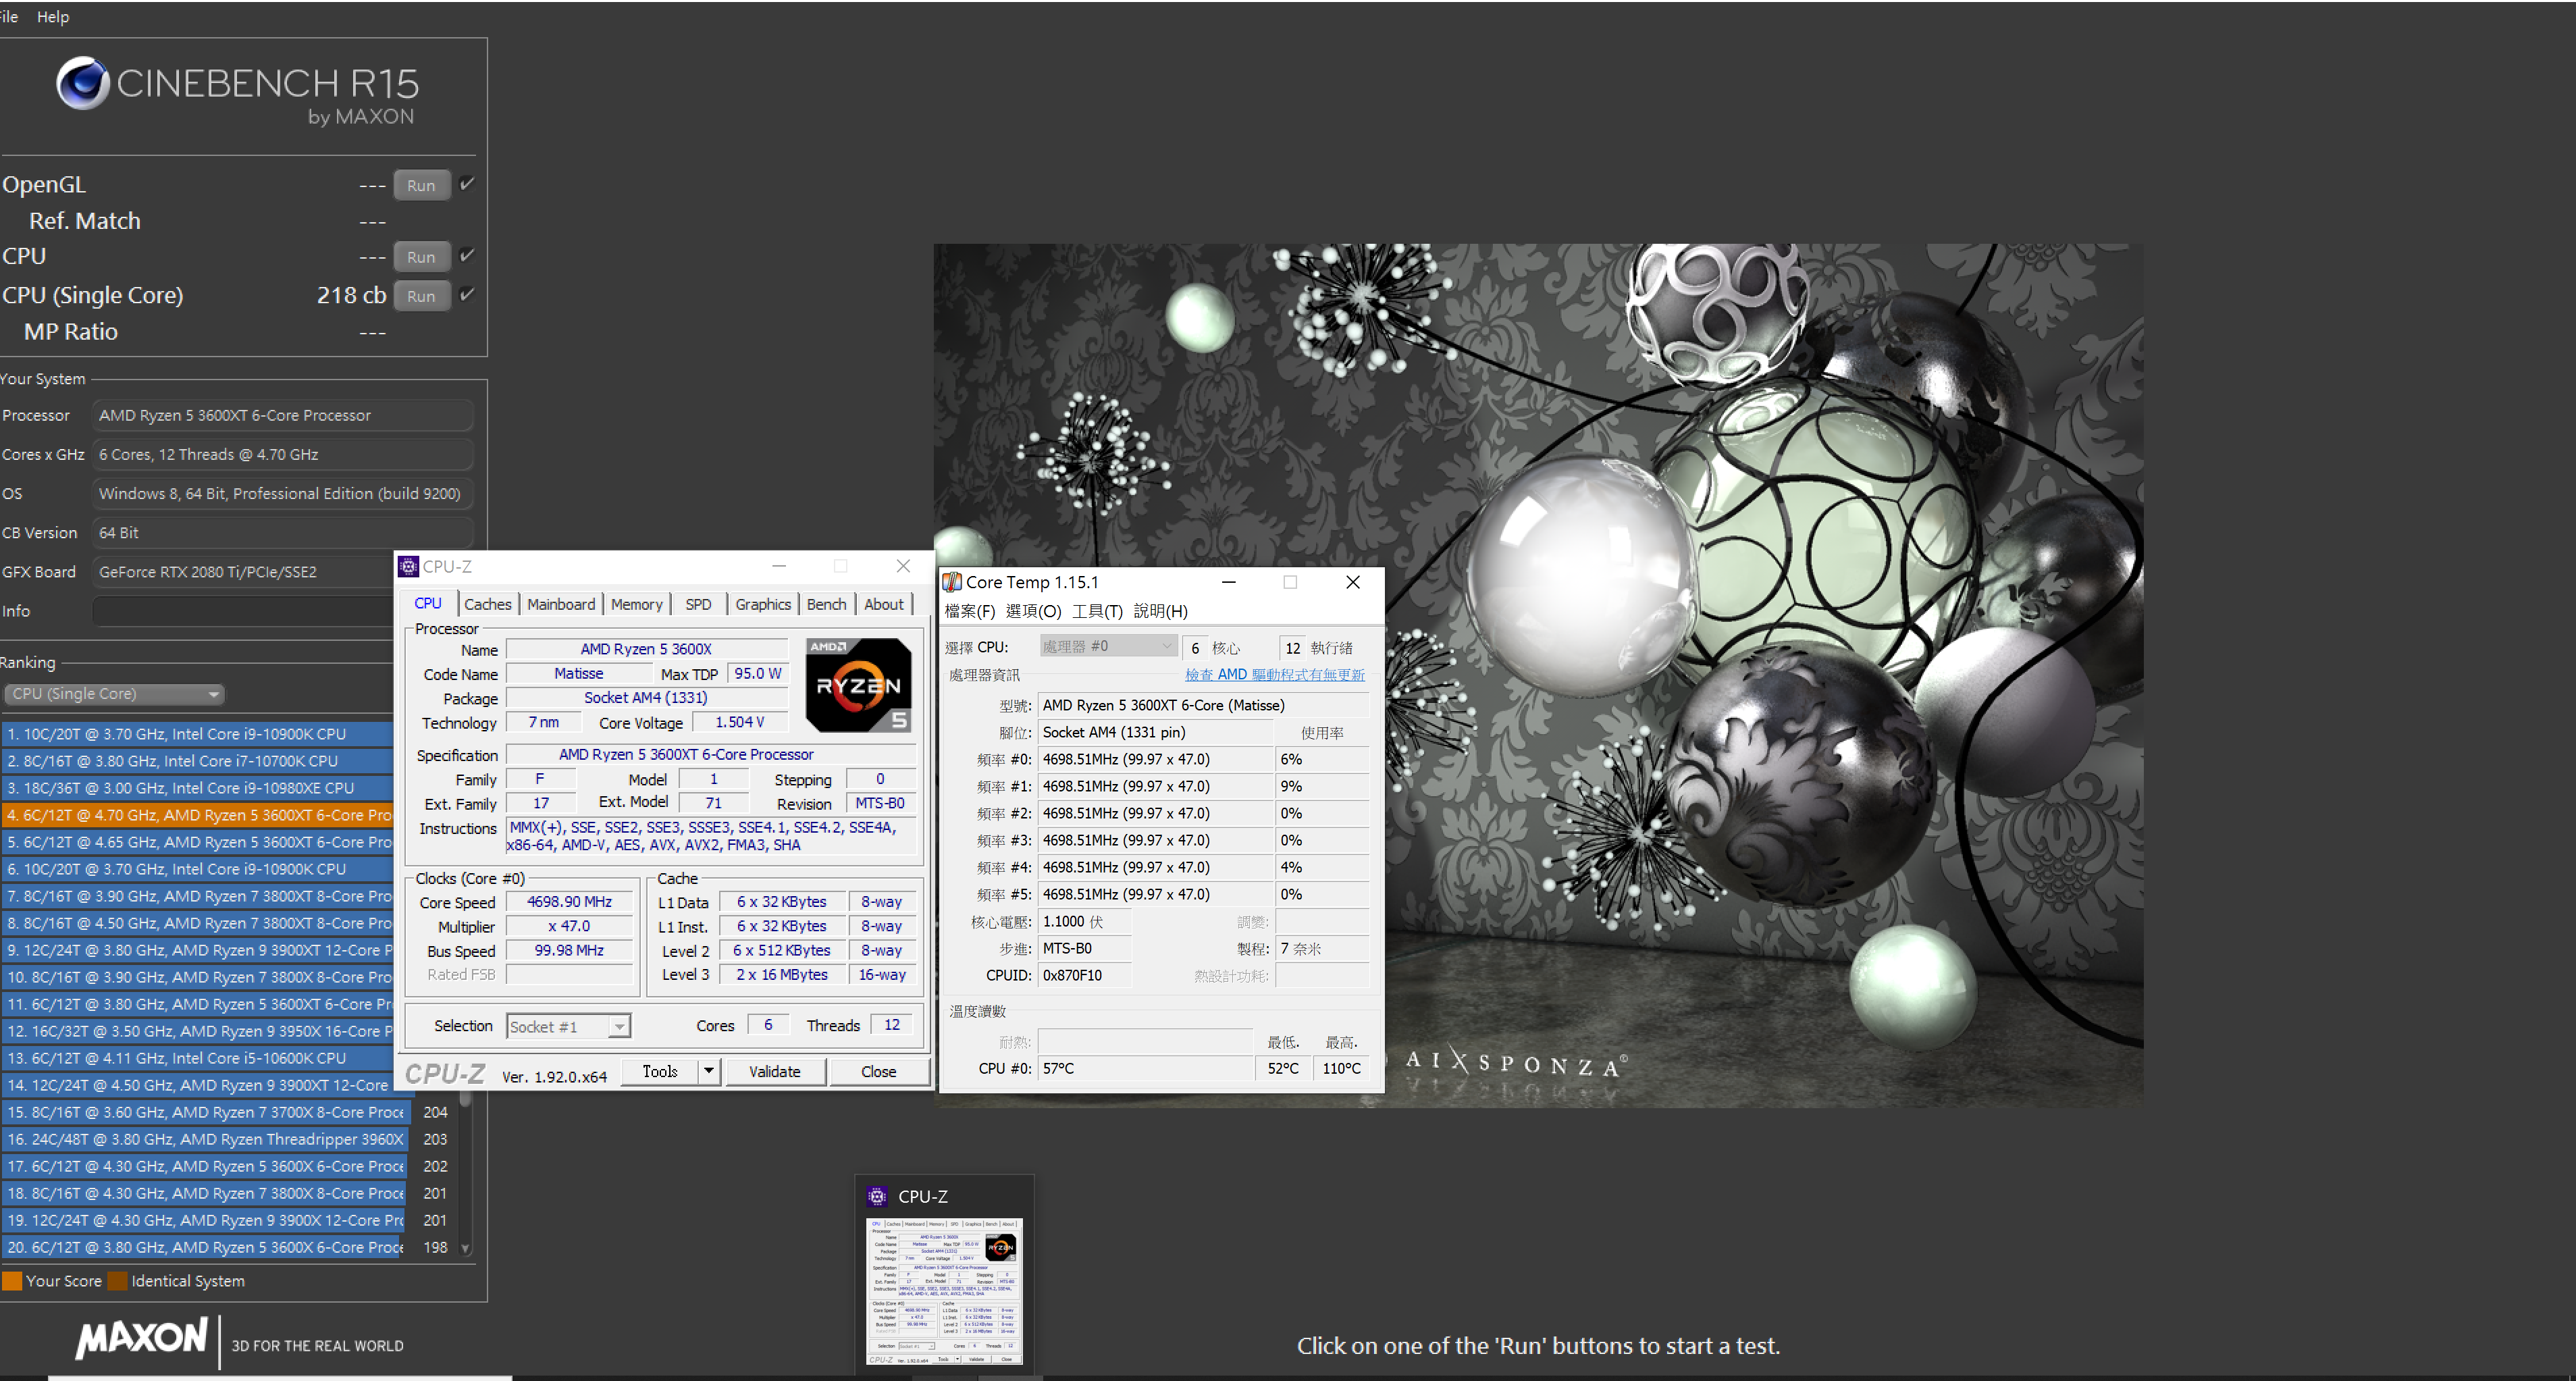Switch to the About tab in CPU-Z
The width and height of the screenshot is (2576, 1381).
[884, 604]
